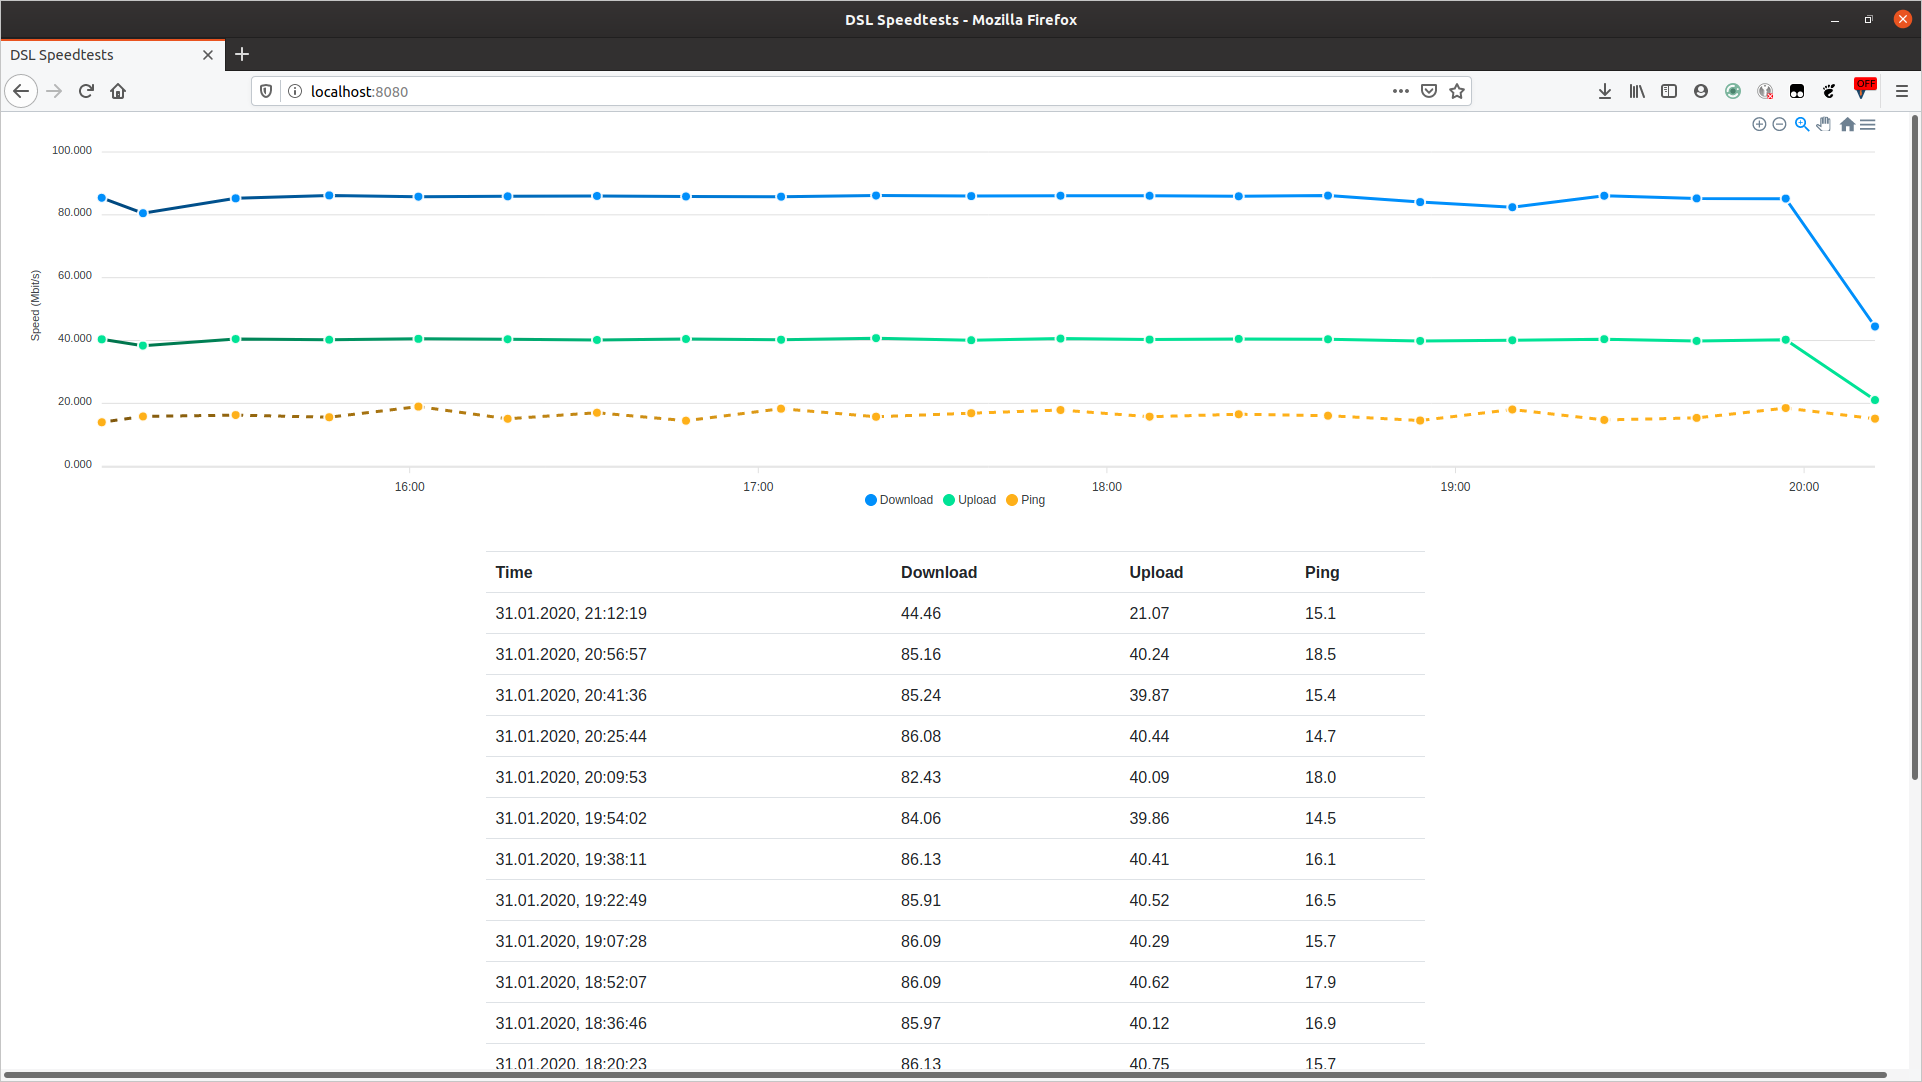Open the Firefox application hamburger menu
The image size is (1922, 1082).
[1902, 91]
